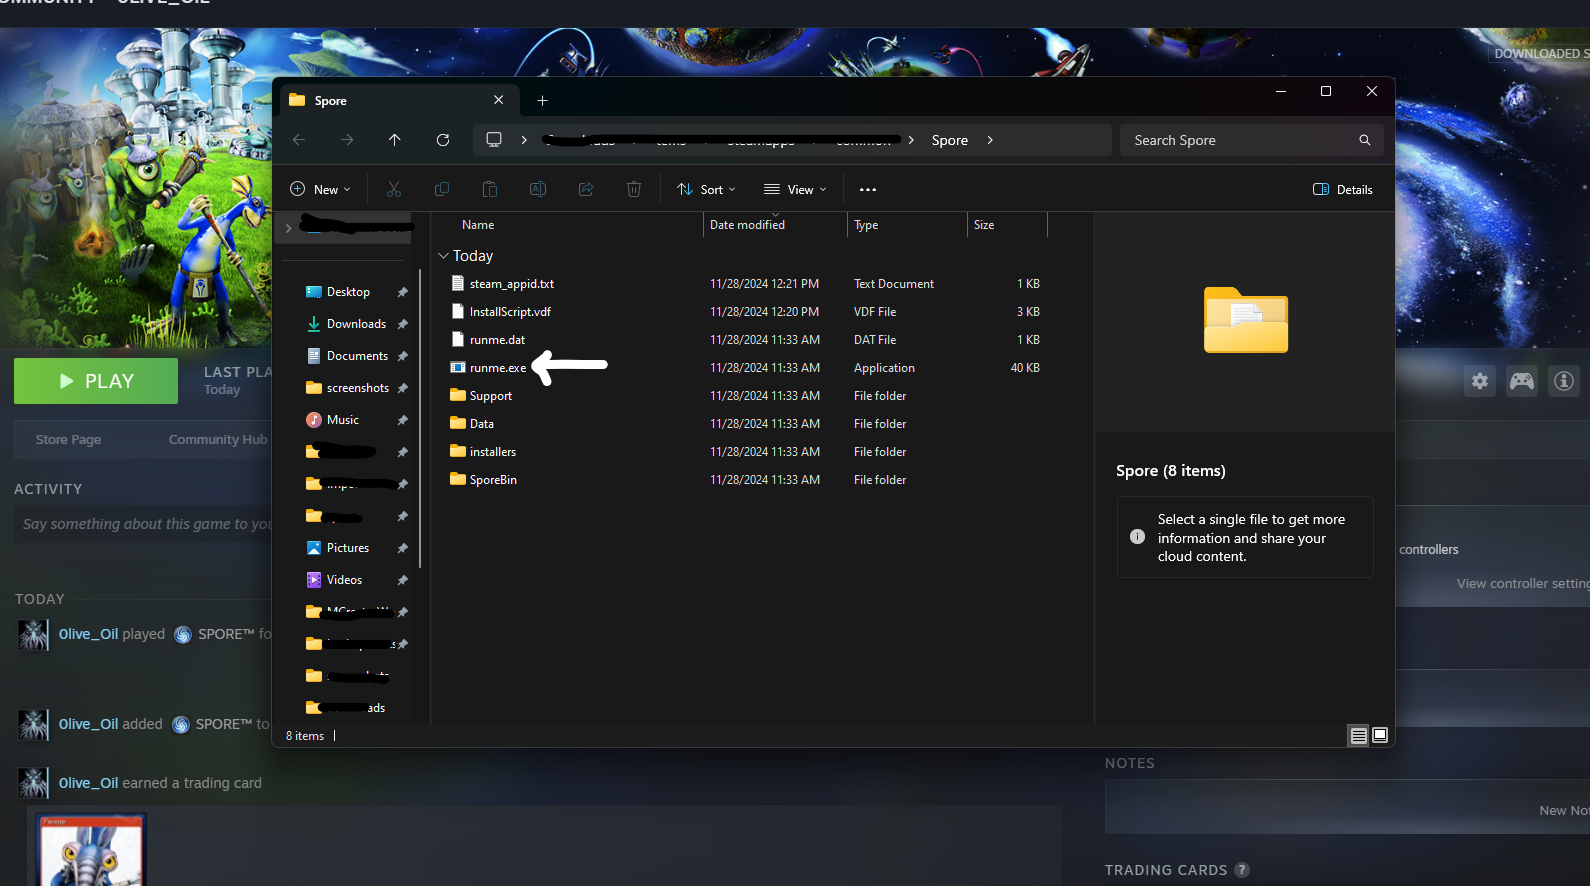Click the This PC monitor icon in address bar
1590x886 pixels.
click(494, 140)
